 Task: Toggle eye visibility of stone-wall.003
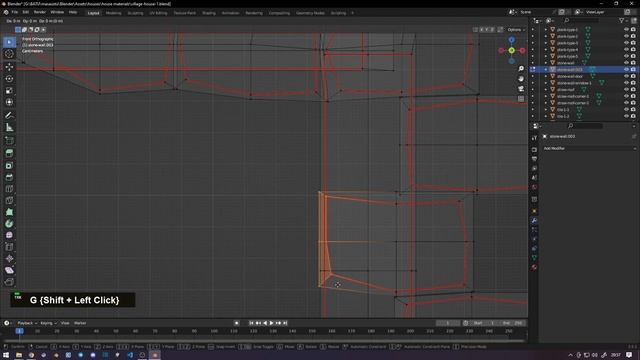(x=626, y=69)
